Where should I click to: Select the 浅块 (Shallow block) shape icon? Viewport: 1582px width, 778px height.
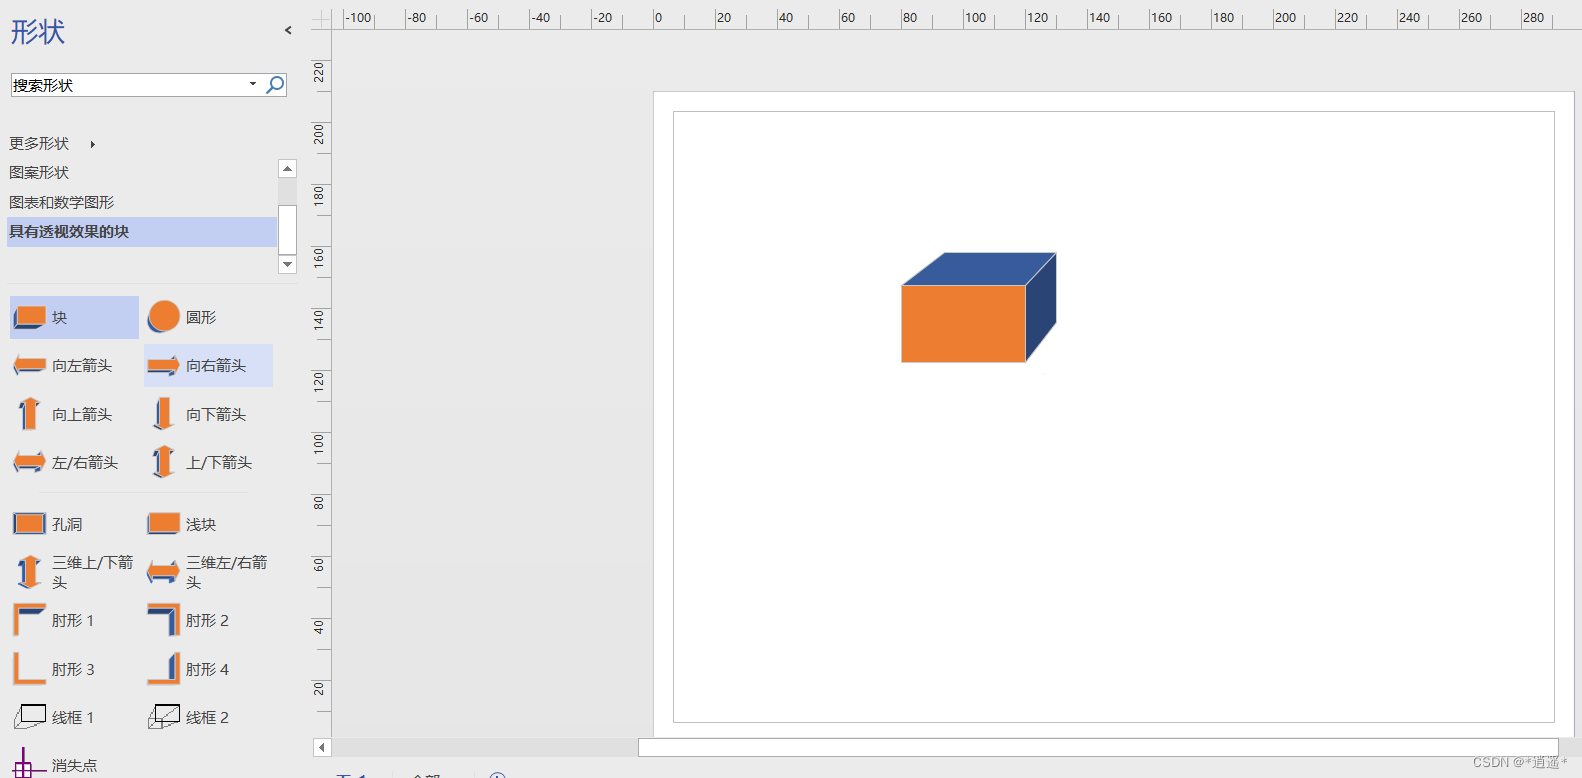click(163, 524)
